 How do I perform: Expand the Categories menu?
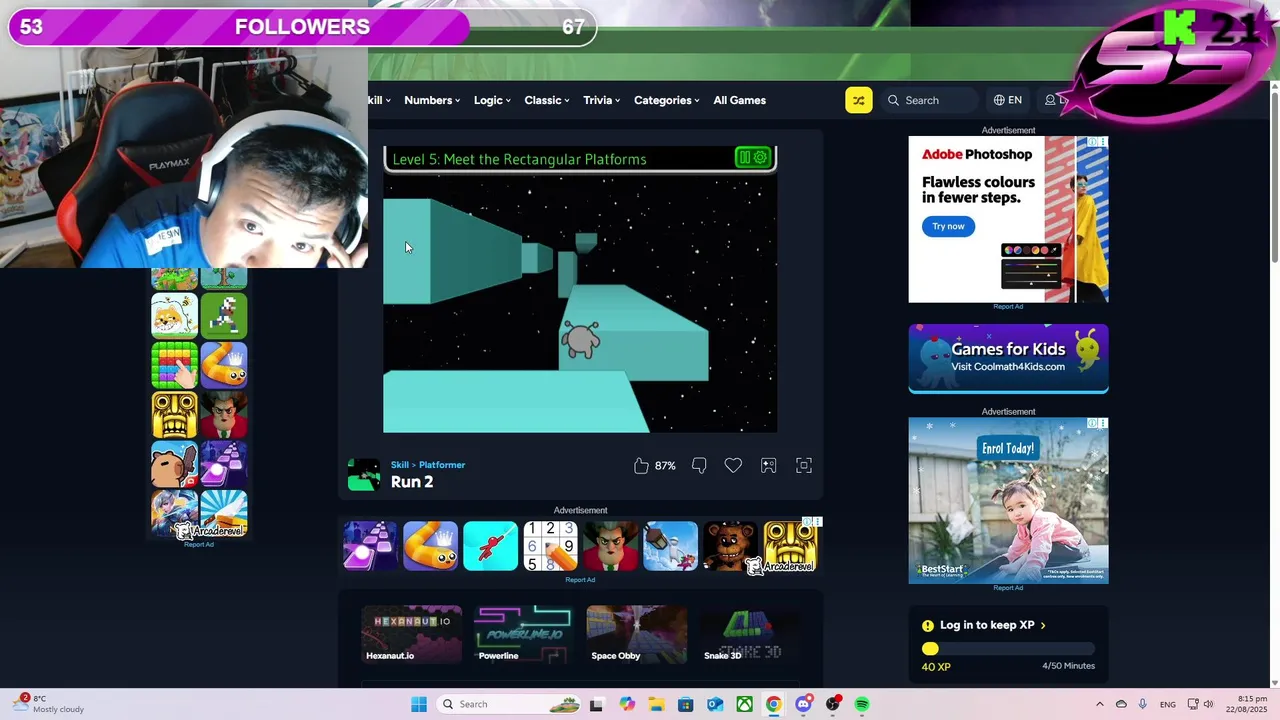667,100
